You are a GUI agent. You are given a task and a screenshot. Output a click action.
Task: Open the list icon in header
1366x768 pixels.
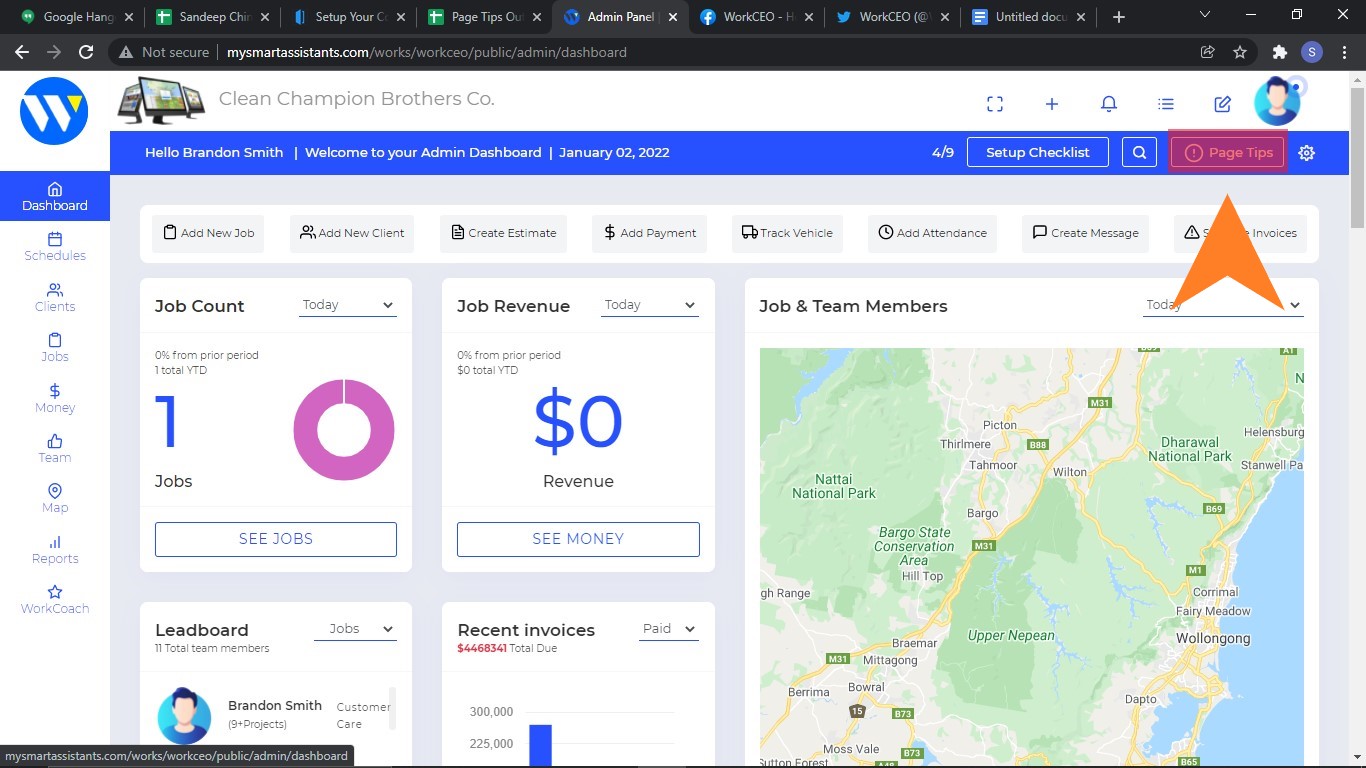point(1166,104)
